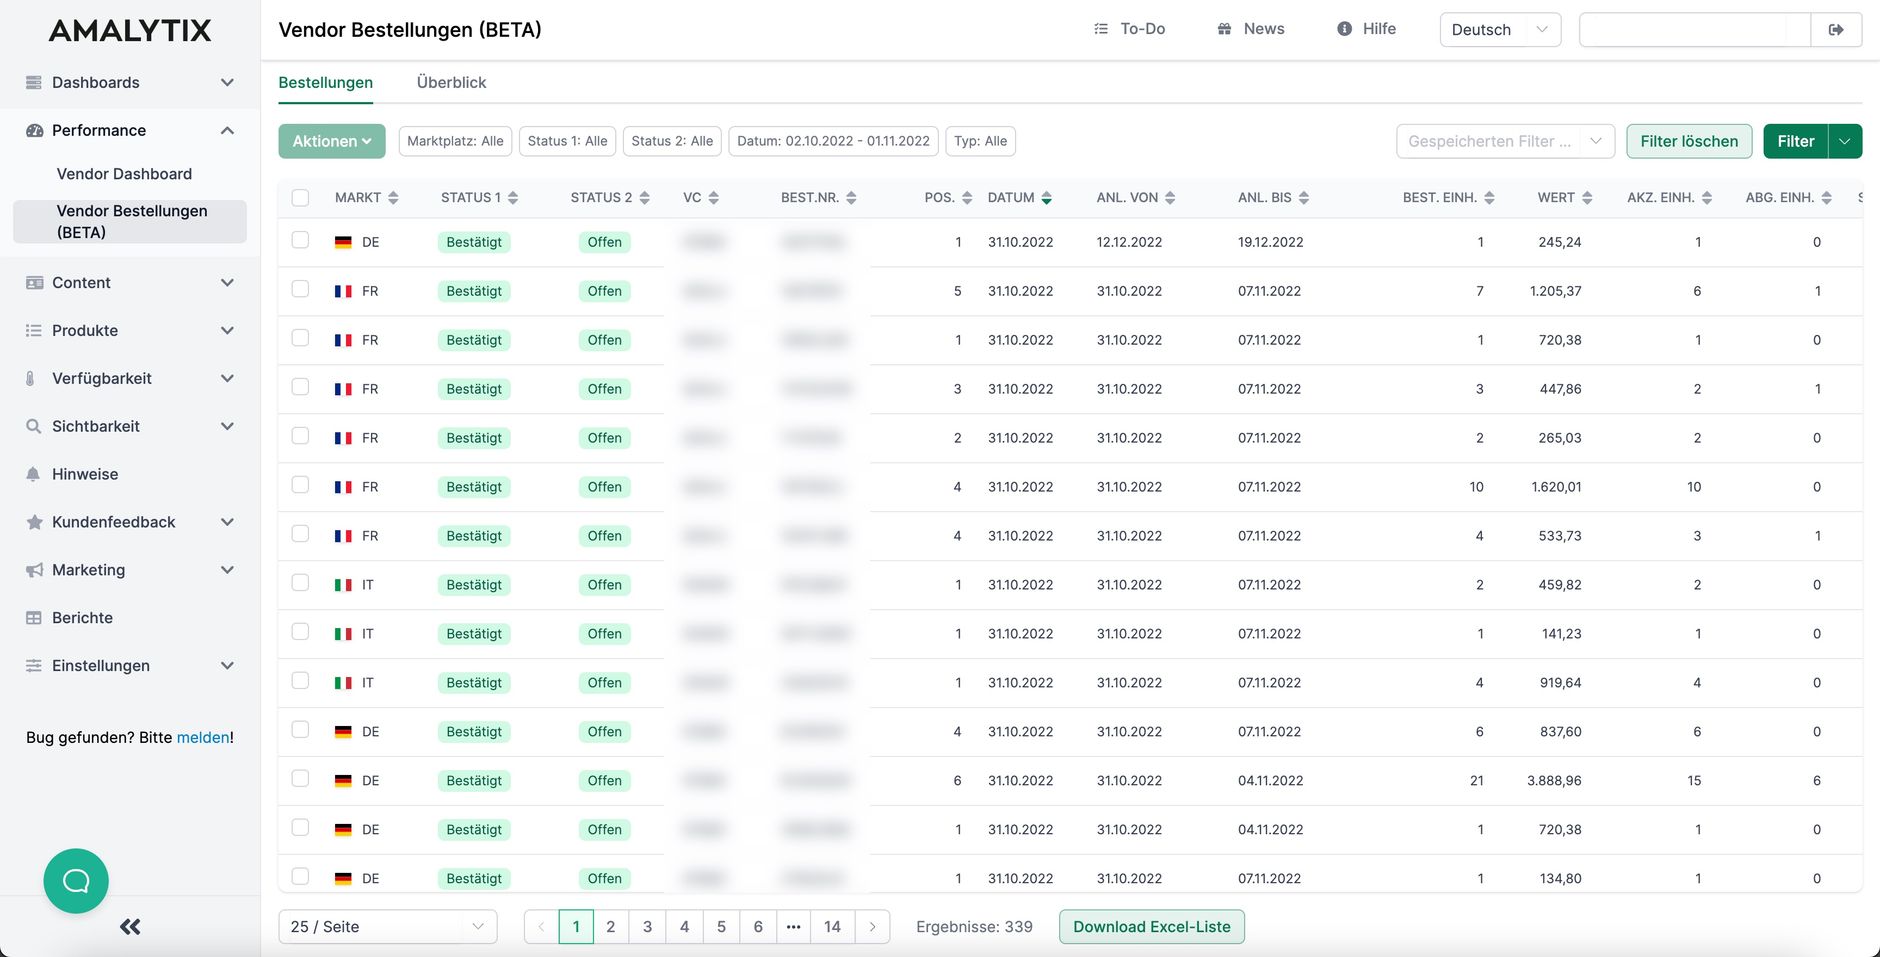Sort by ABG. EINH. column sort icon
The height and width of the screenshot is (957, 1880).
pyautogui.click(x=1826, y=198)
